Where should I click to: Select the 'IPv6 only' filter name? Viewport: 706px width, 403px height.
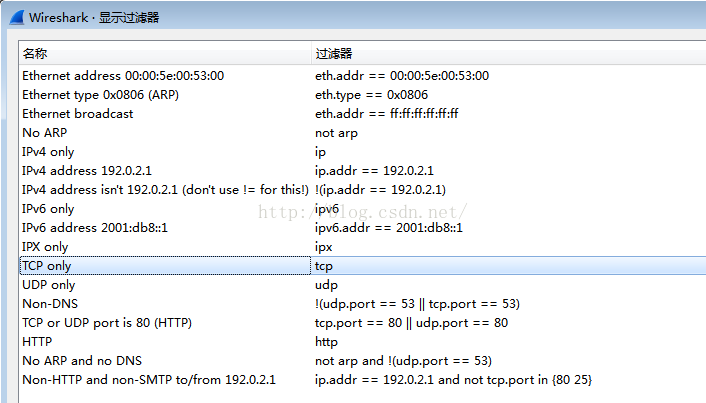(x=48, y=209)
